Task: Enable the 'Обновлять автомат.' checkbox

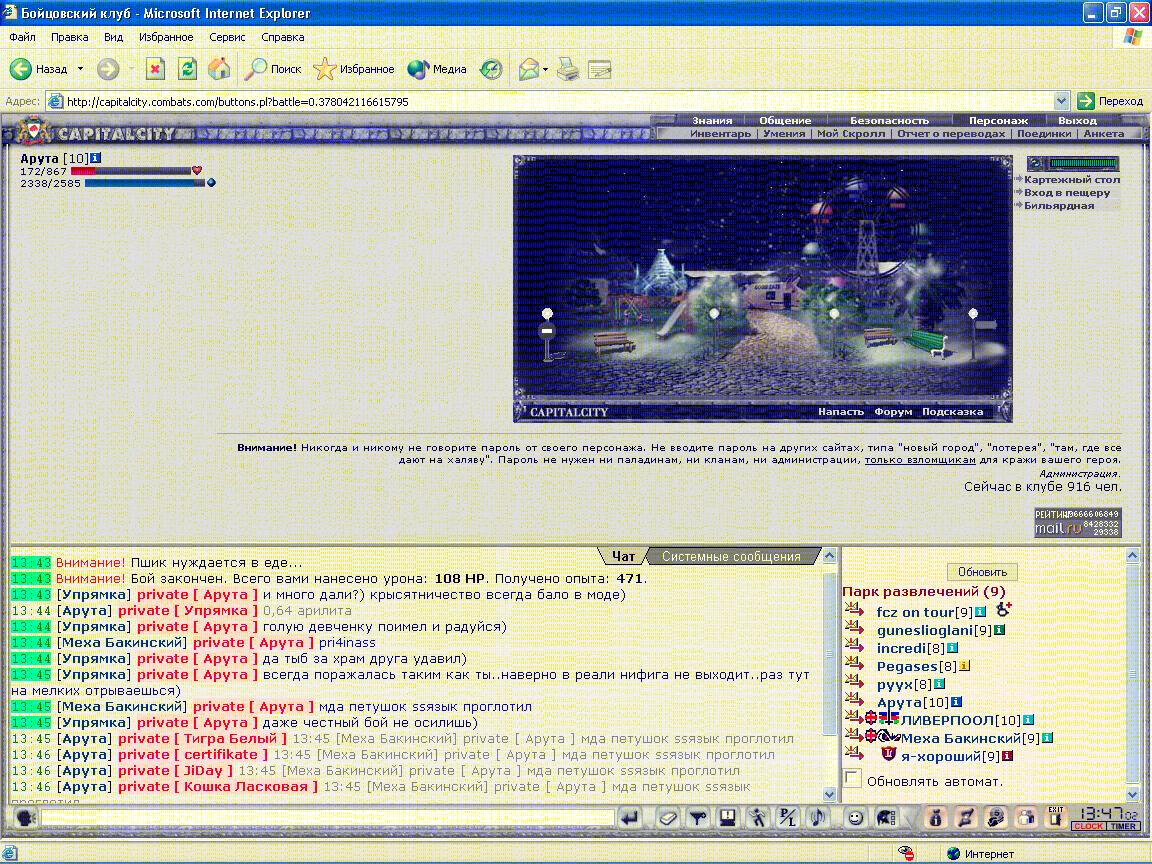Action: (x=852, y=779)
